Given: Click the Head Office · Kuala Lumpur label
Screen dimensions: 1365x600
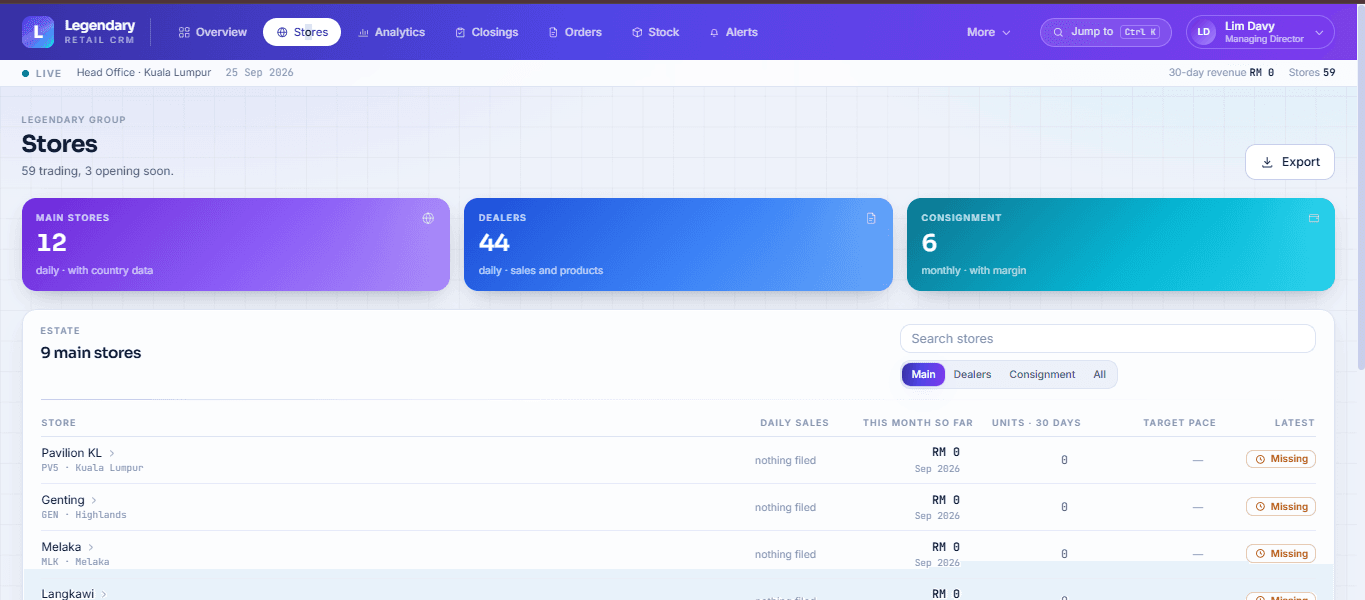Looking at the screenshot, I should tap(144, 73).
